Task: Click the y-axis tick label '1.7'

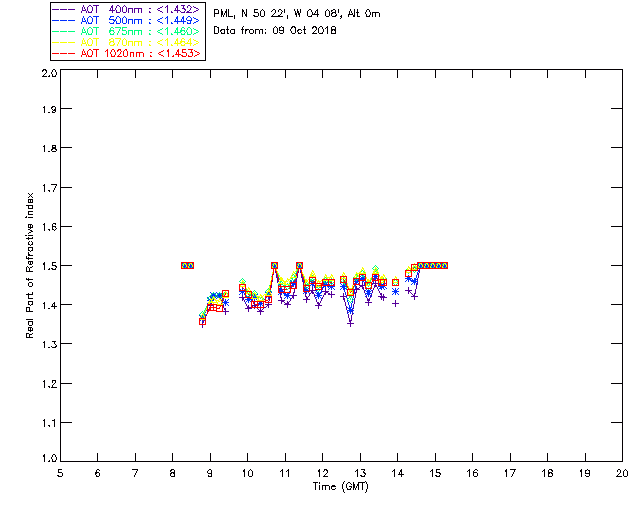Action: [x=49, y=188]
